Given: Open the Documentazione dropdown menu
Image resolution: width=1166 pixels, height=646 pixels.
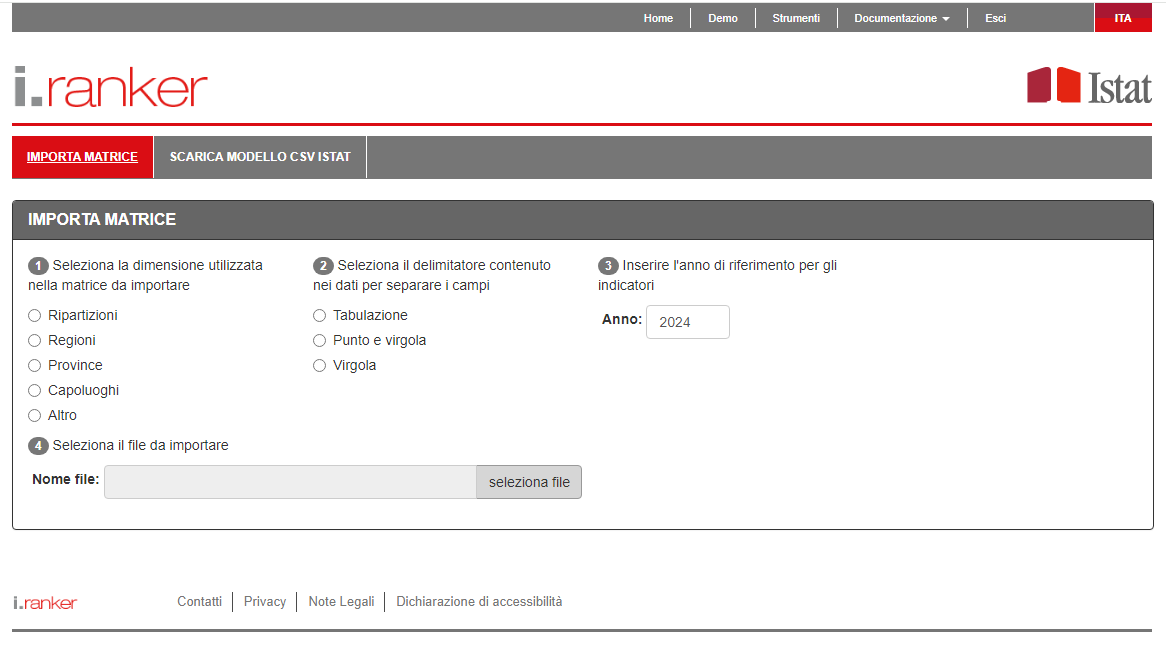Looking at the screenshot, I should coord(902,18).
